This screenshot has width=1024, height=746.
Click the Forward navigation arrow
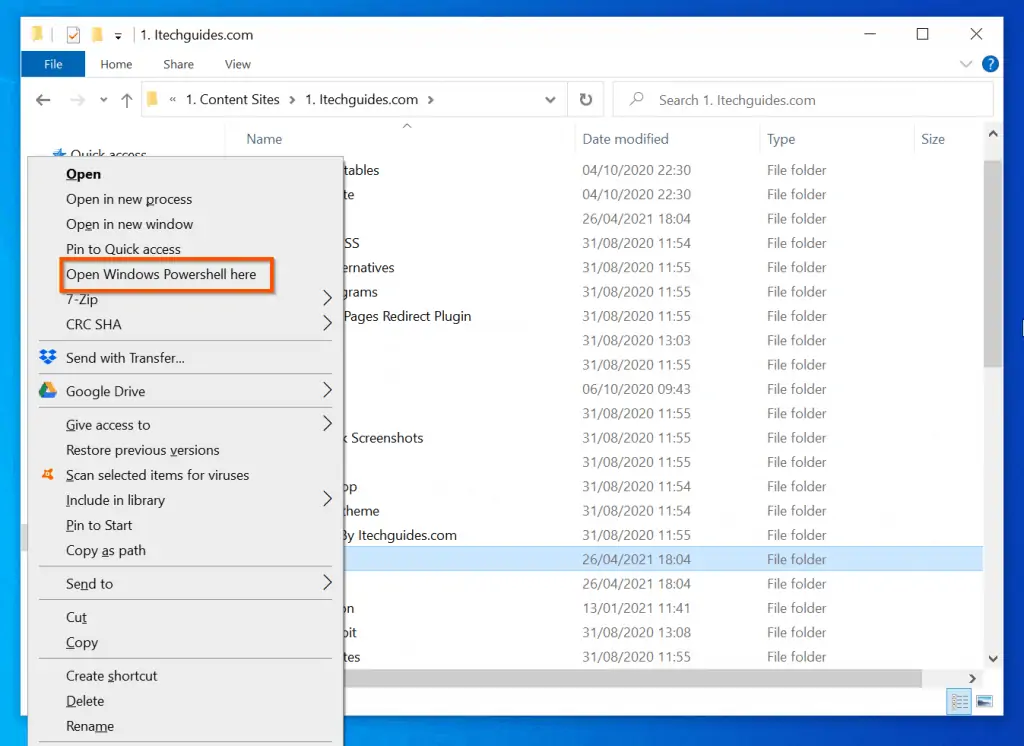[x=77, y=100]
